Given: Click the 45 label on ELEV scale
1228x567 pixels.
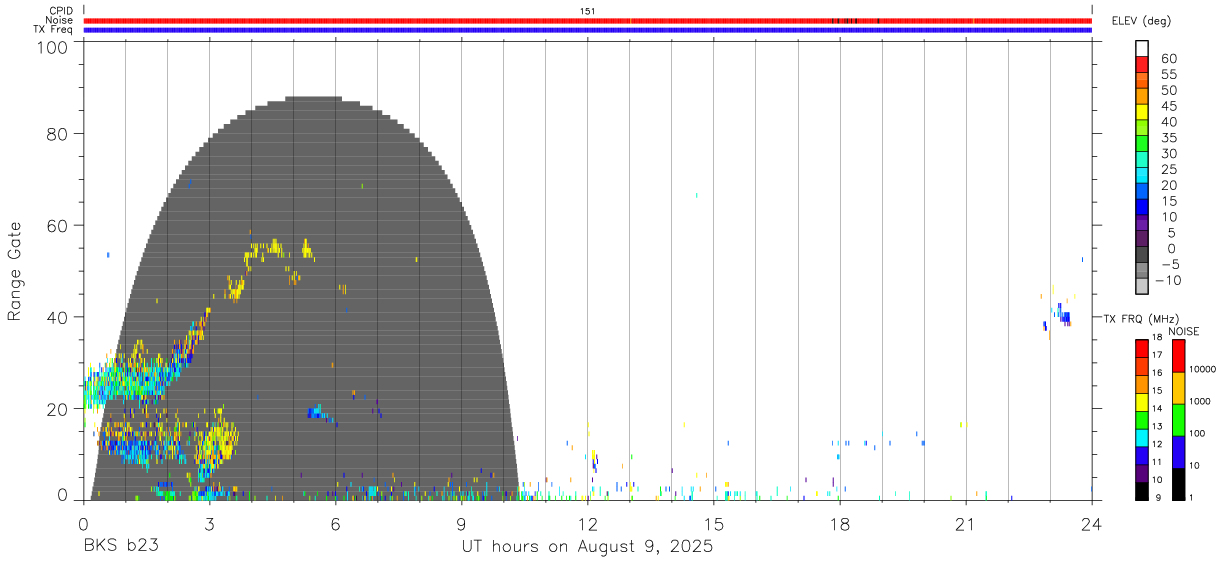Looking at the screenshot, I should [1167, 106].
